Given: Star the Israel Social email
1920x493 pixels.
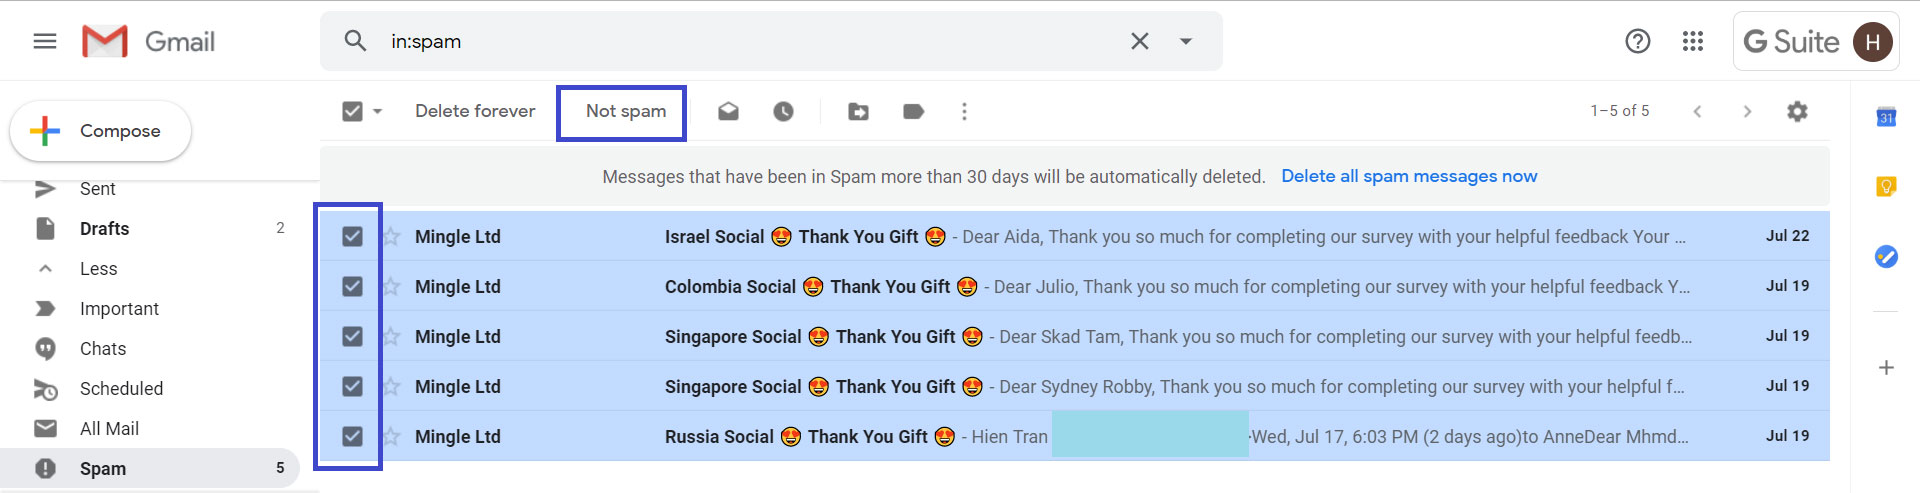Looking at the screenshot, I should [392, 236].
